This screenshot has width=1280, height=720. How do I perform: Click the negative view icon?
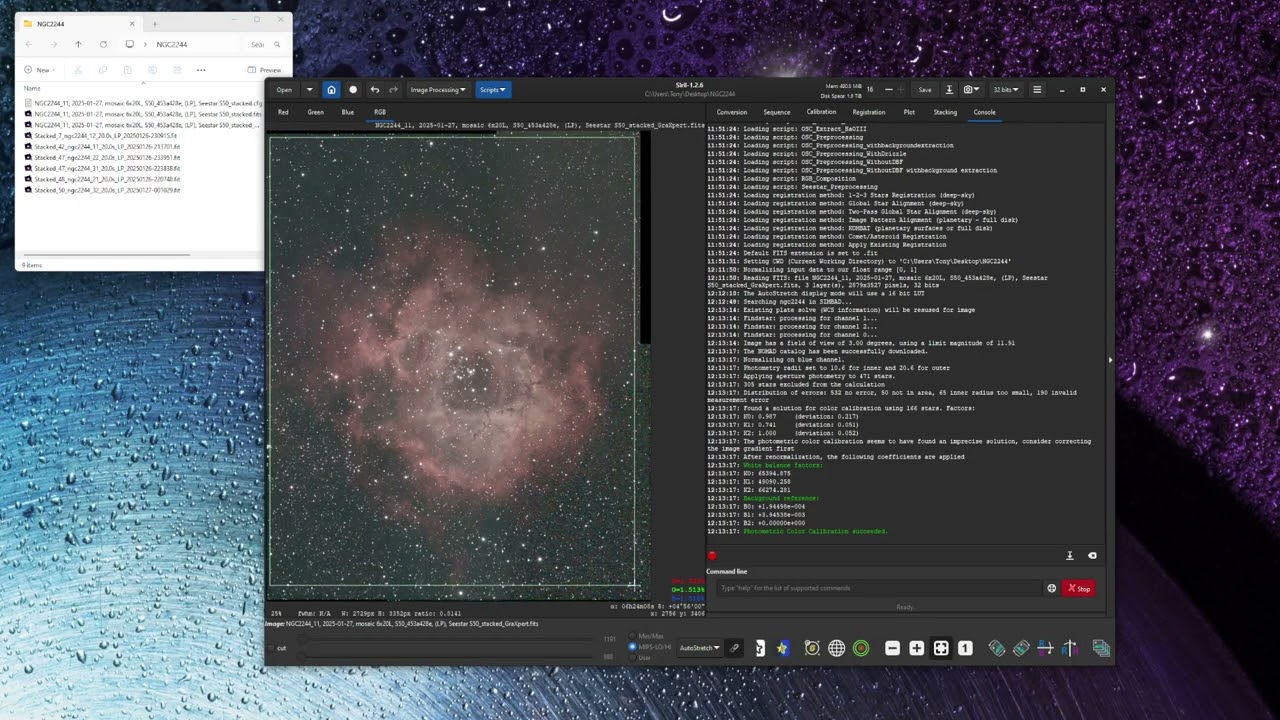[x=760, y=648]
